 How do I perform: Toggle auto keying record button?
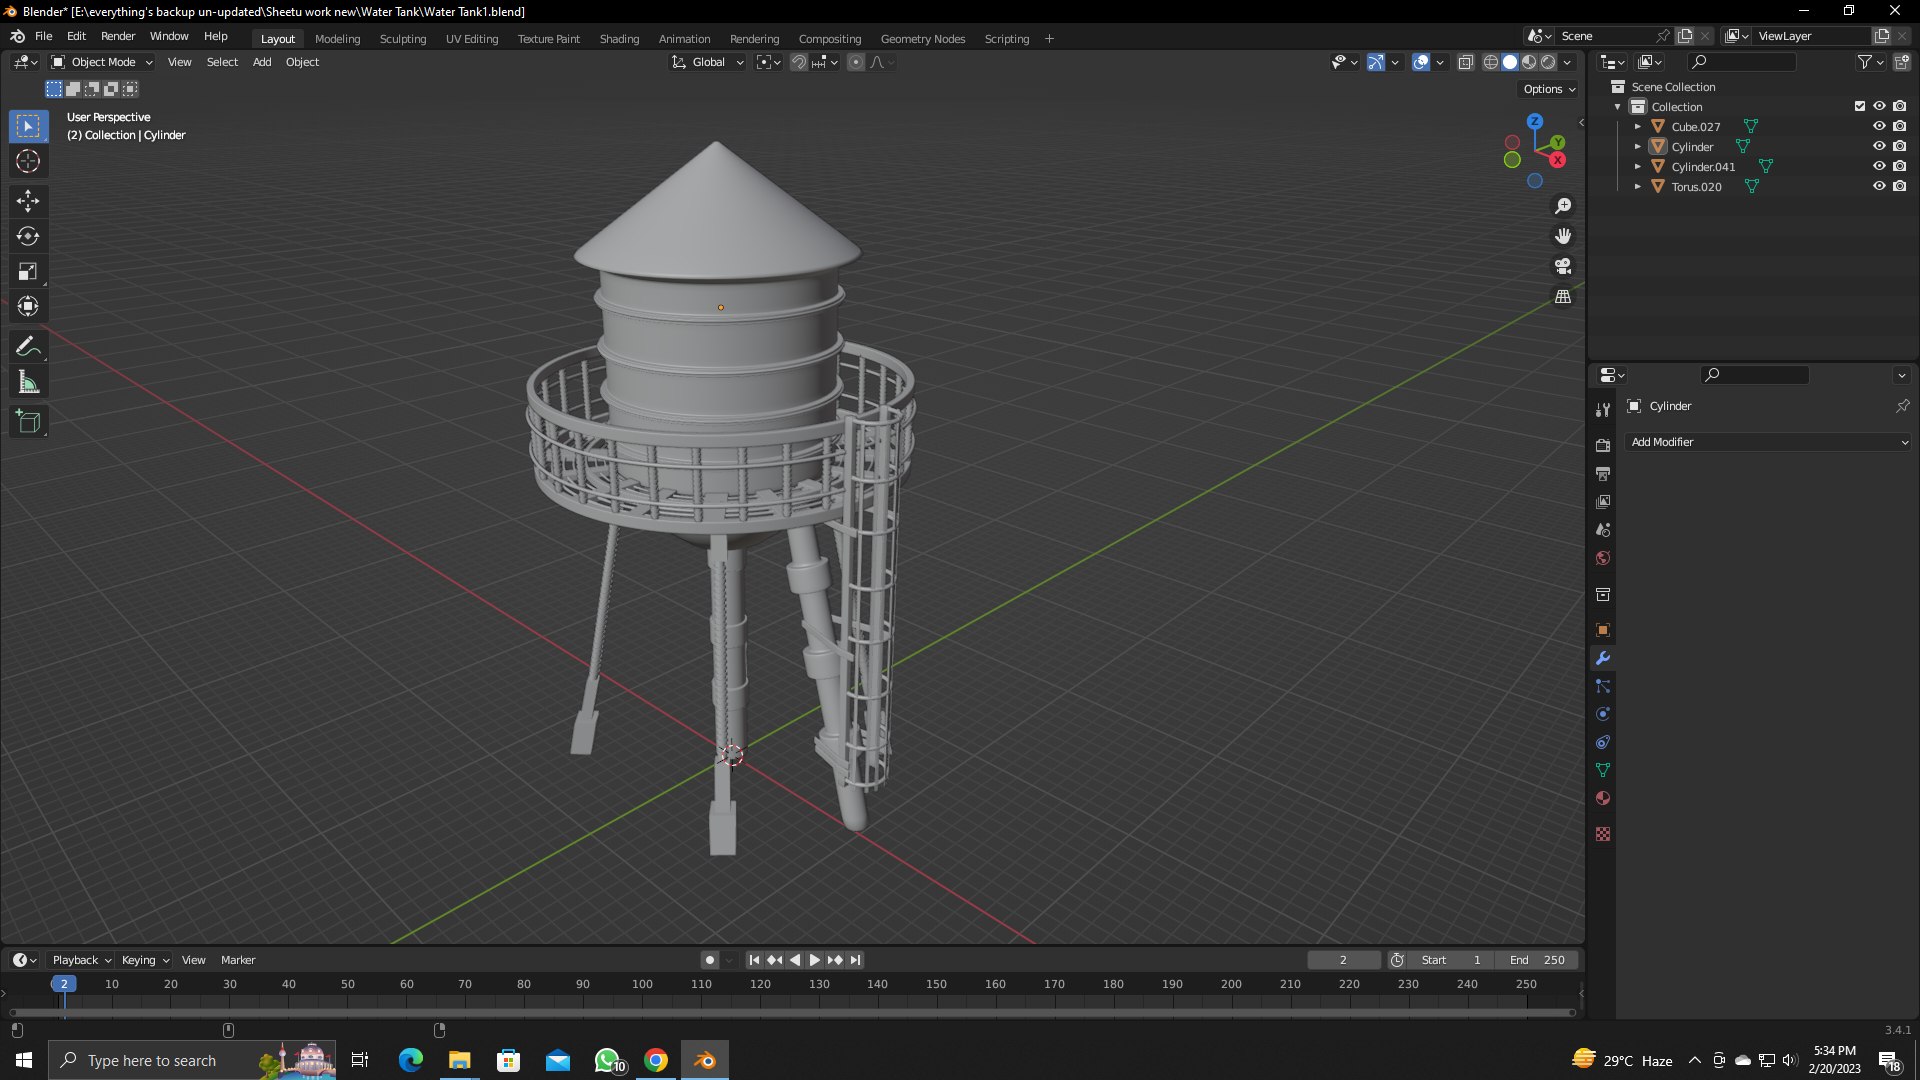710,960
